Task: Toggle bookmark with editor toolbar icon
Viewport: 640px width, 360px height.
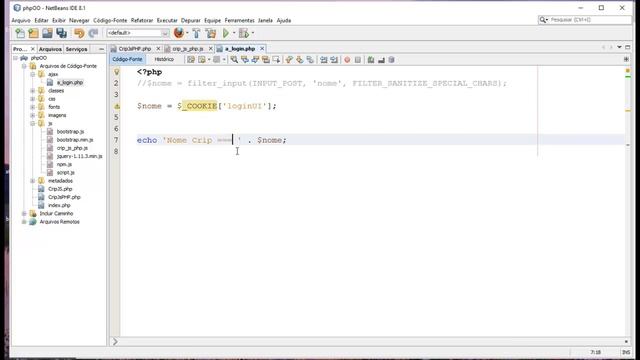Action: [x=310, y=60]
